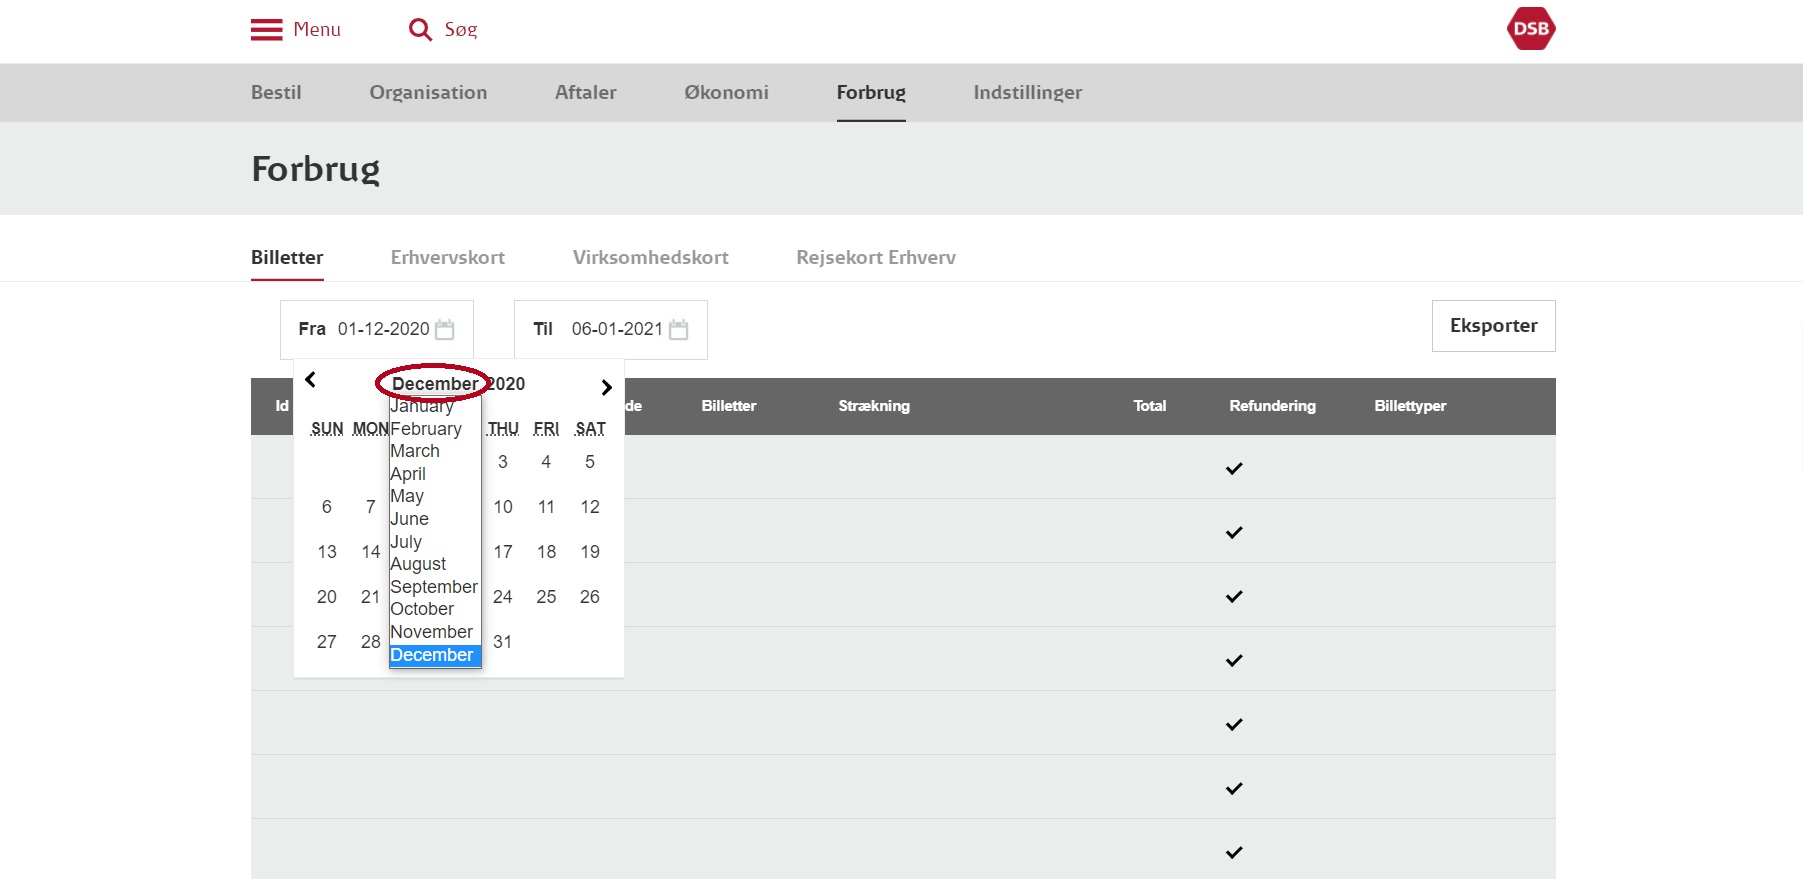The height and width of the screenshot is (879, 1803).
Task: Open the hamburger Menu icon
Action: (267, 30)
